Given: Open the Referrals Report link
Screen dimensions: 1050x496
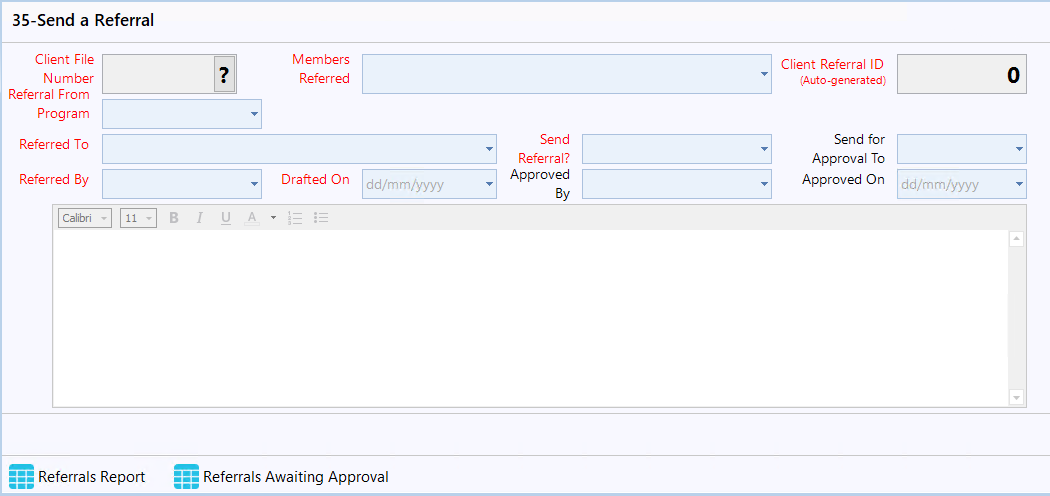Looking at the screenshot, I should [x=92, y=477].
